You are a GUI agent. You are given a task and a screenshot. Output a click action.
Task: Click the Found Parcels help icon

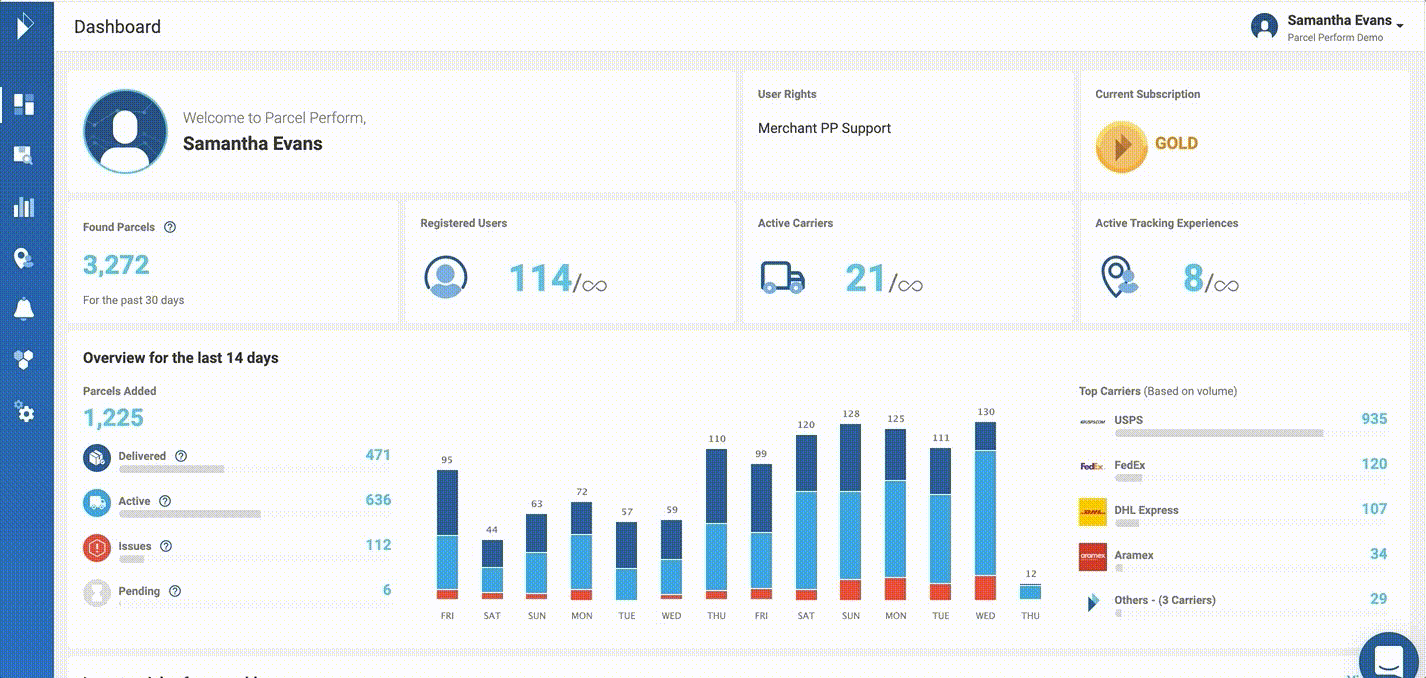coord(170,227)
